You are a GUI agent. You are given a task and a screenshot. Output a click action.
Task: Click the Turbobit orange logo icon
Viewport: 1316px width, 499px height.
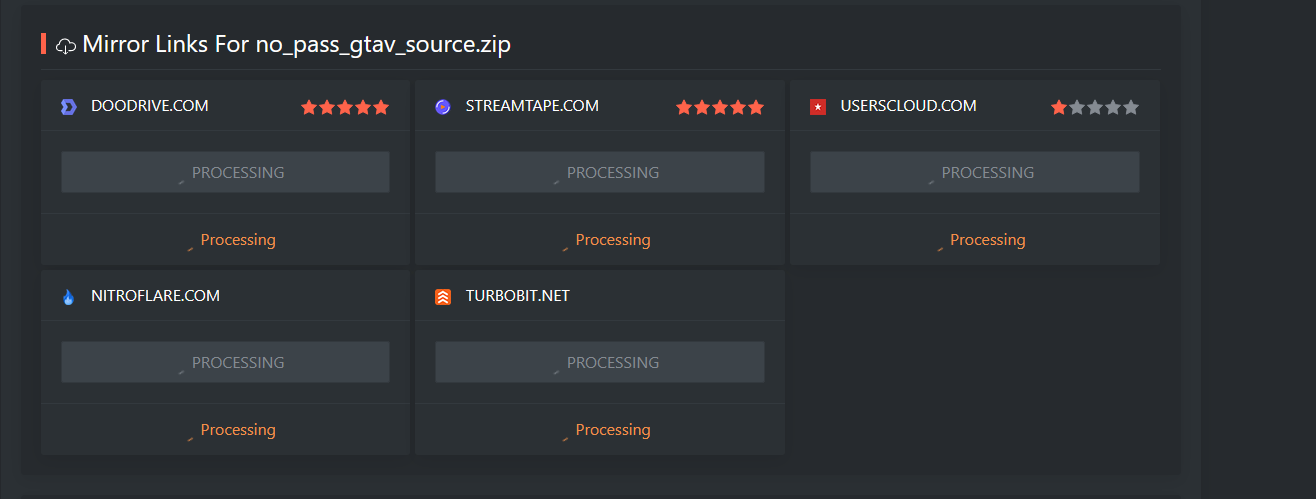click(x=443, y=297)
